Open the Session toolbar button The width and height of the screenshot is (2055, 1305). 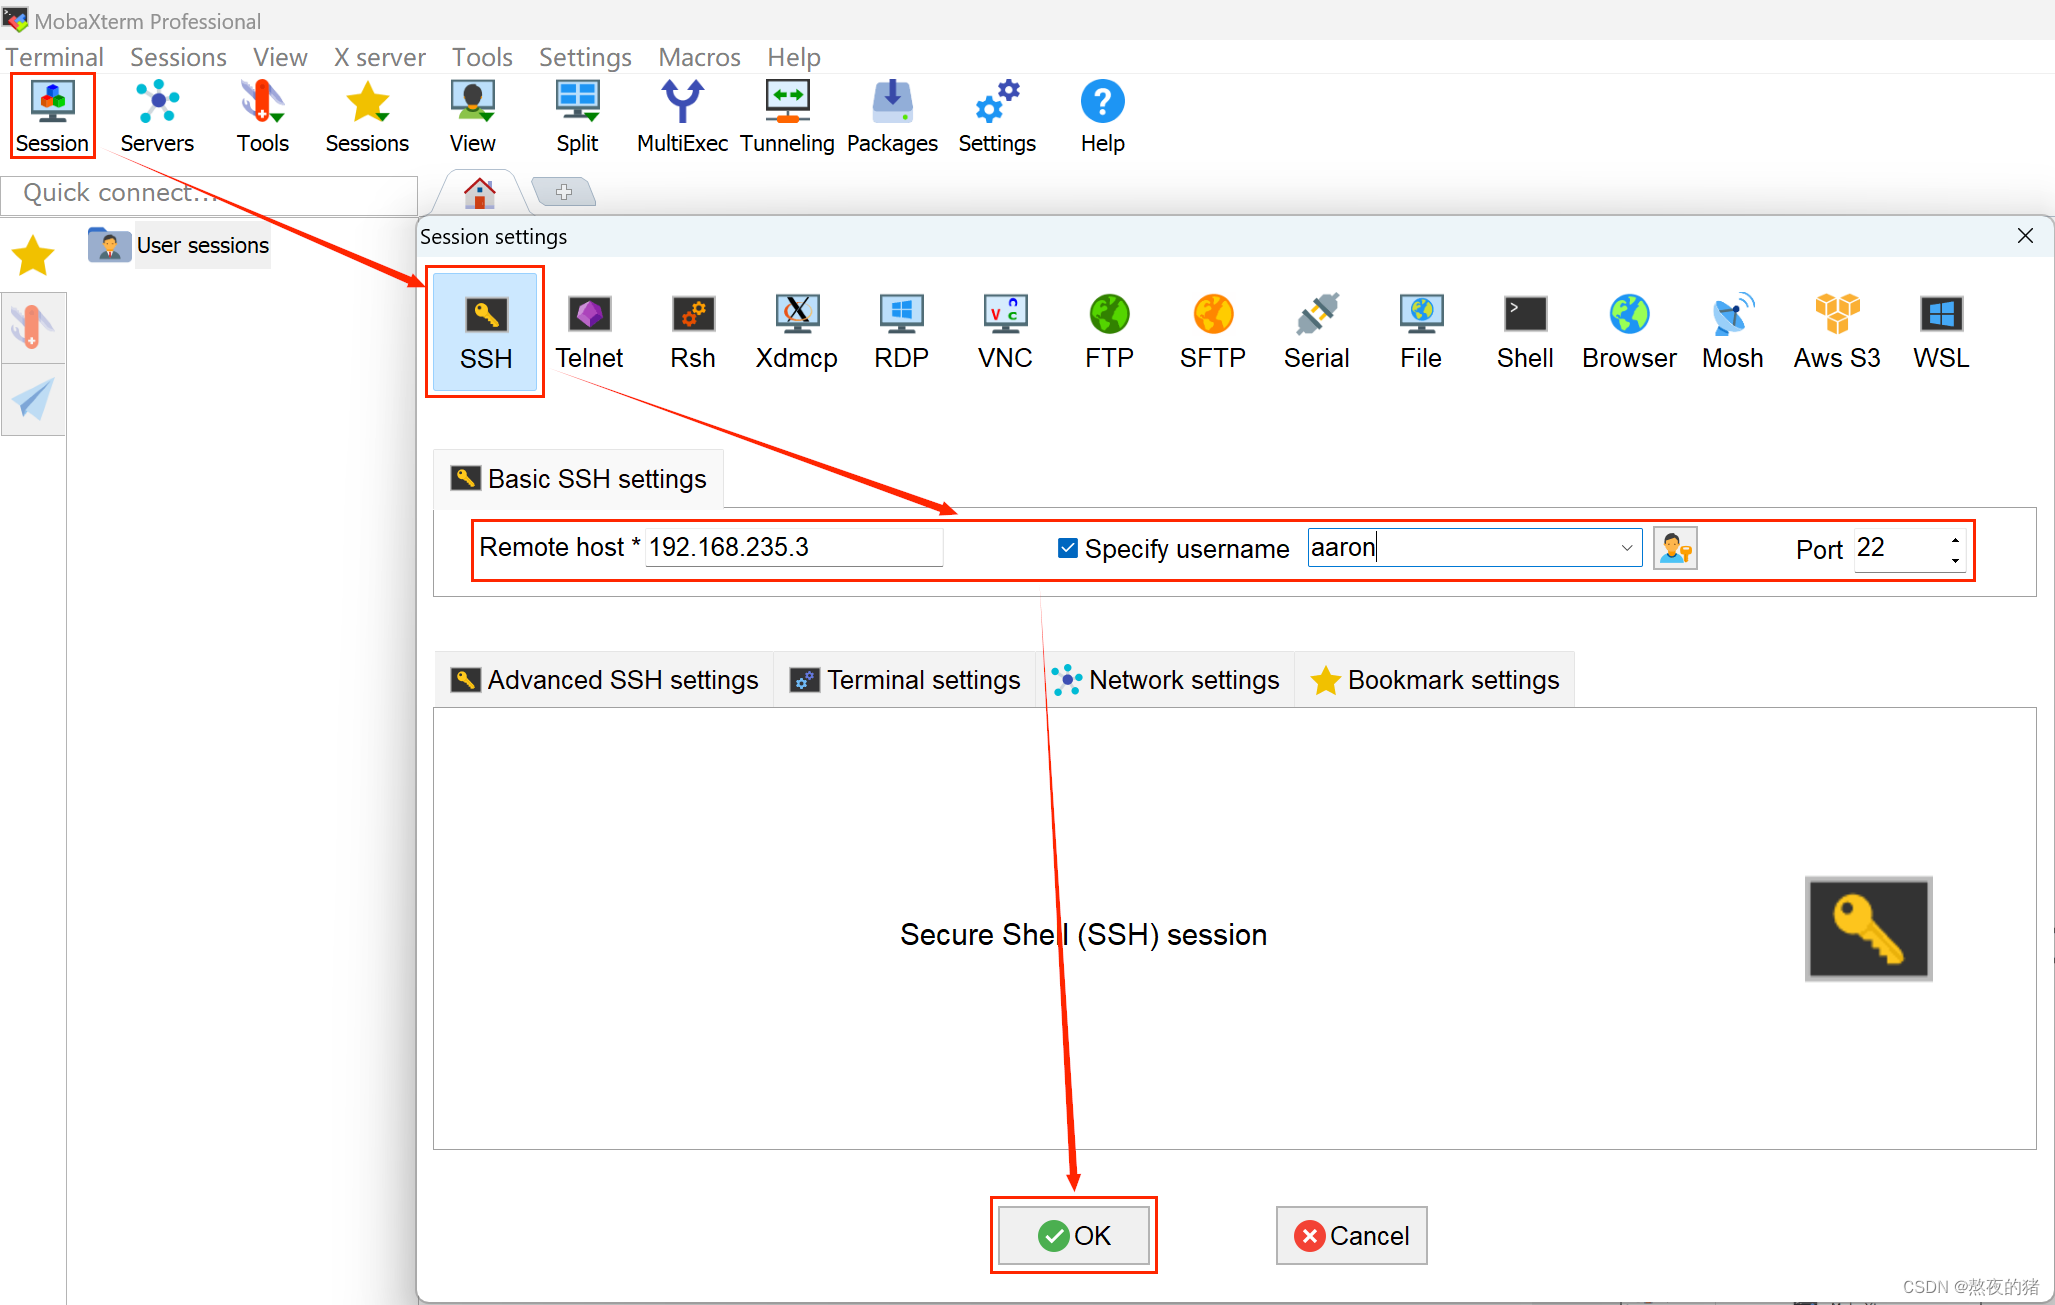[x=52, y=116]
